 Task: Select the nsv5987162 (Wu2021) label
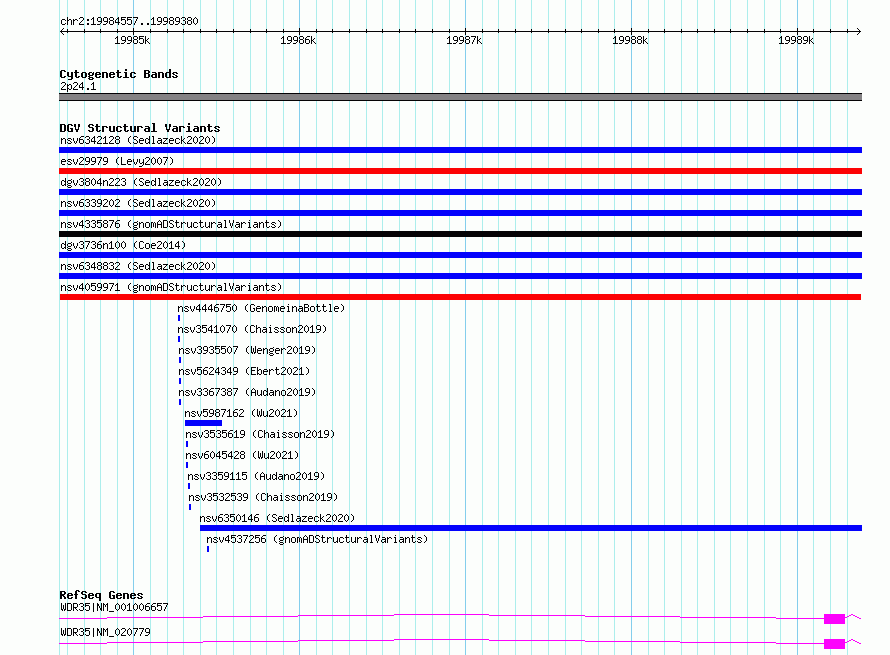(241, 413)
